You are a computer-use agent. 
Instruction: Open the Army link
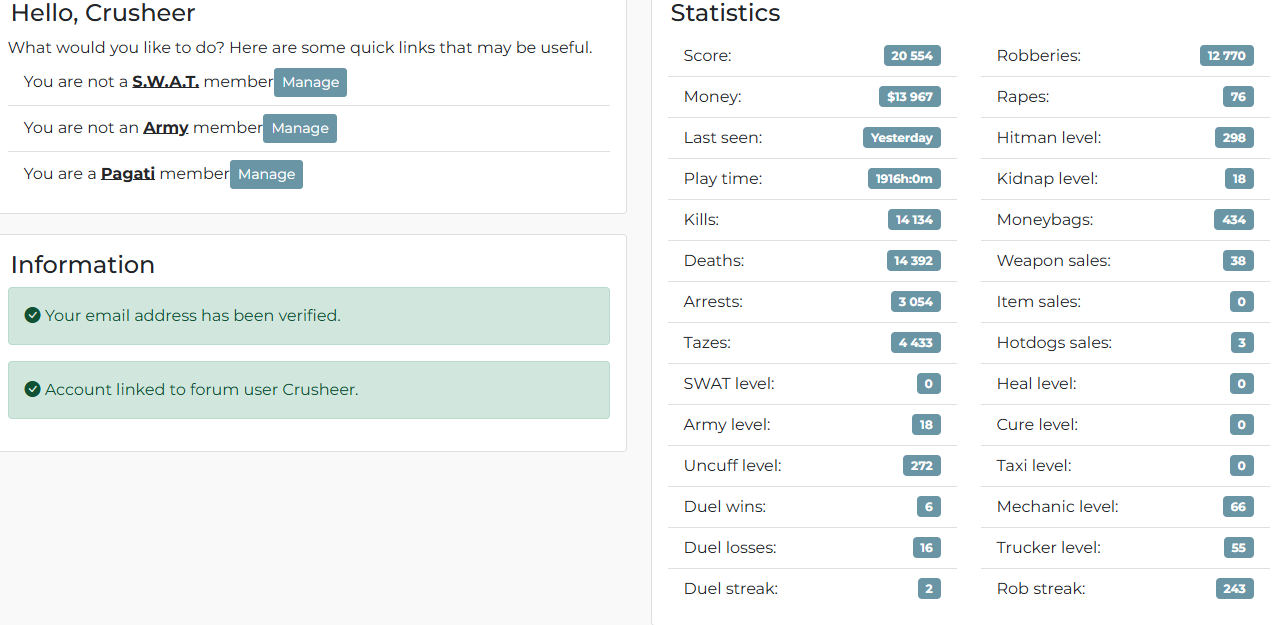[166, 128]
